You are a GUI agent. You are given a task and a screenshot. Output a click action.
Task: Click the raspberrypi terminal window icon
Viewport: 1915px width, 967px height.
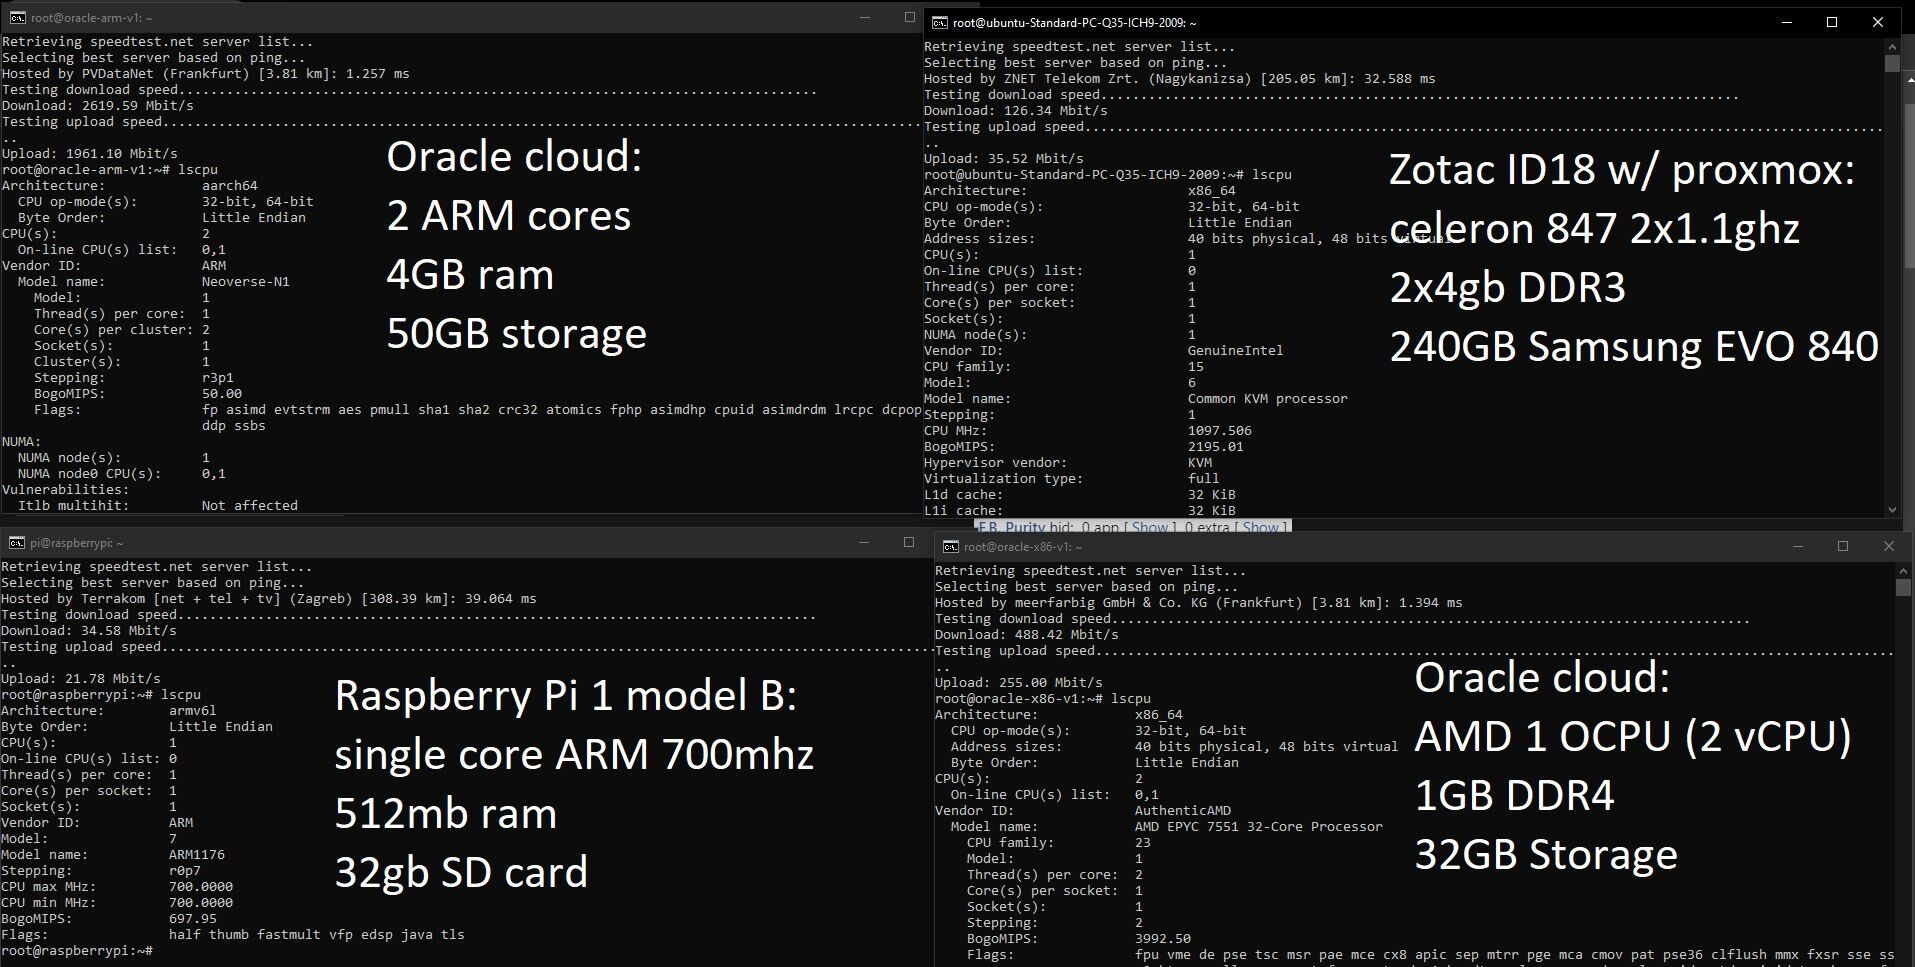pos(16,542)
